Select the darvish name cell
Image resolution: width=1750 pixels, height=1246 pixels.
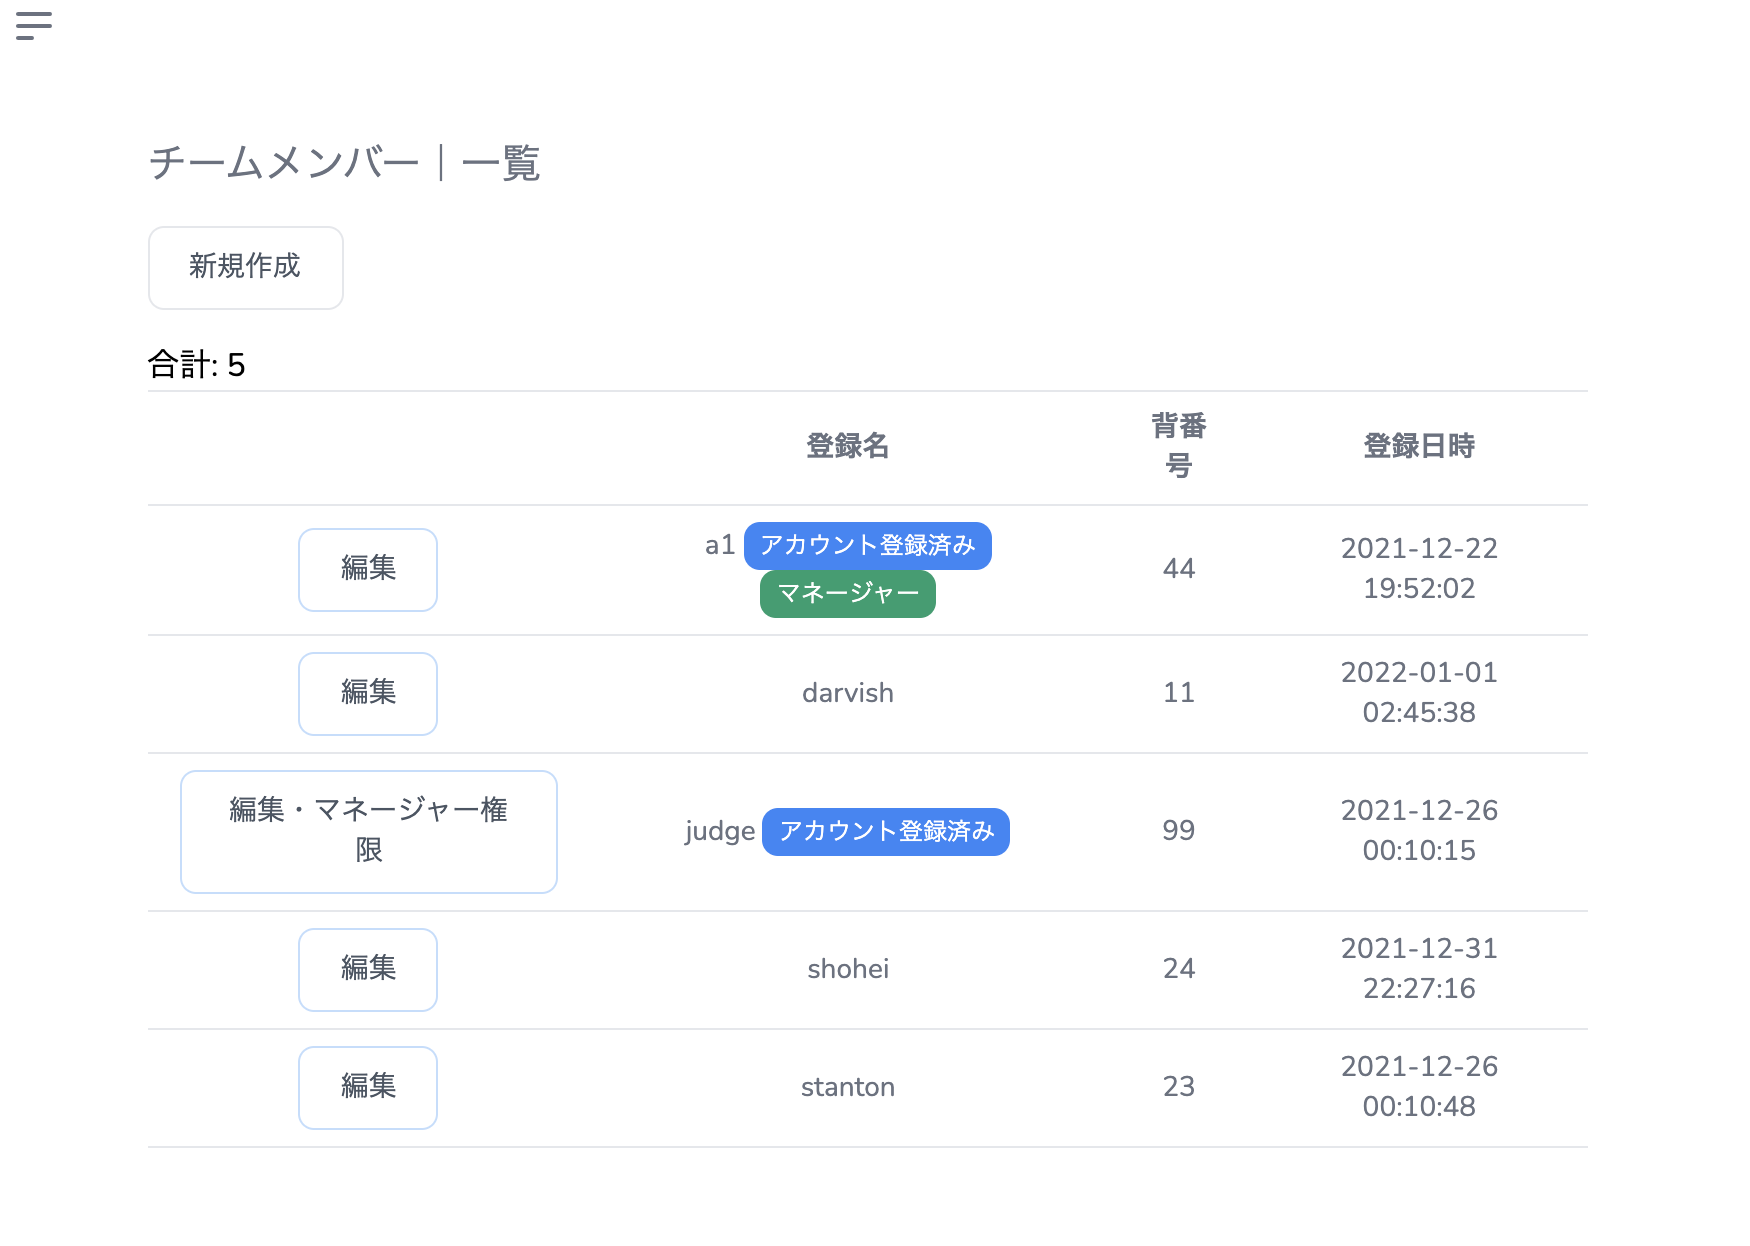(x=847, y=693)
